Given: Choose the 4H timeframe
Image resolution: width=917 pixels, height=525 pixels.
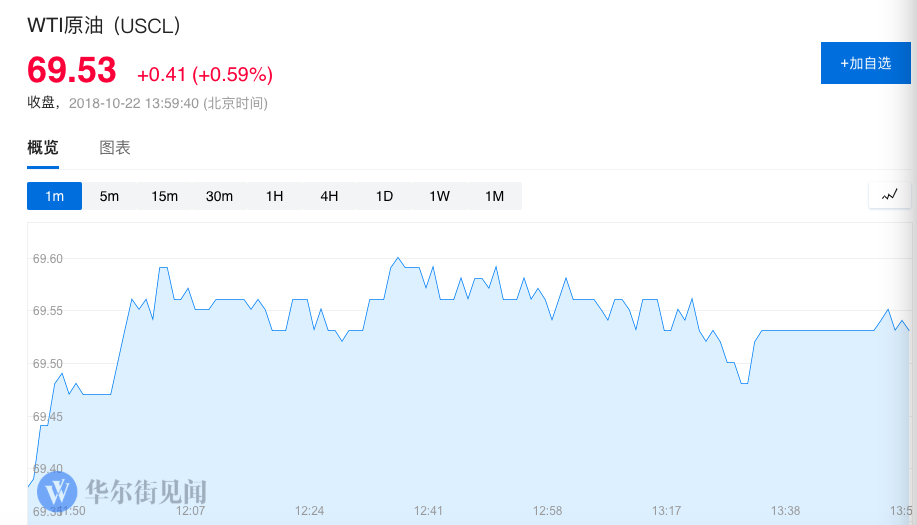Looking at the screenshot, I should [x=329, y=196].
